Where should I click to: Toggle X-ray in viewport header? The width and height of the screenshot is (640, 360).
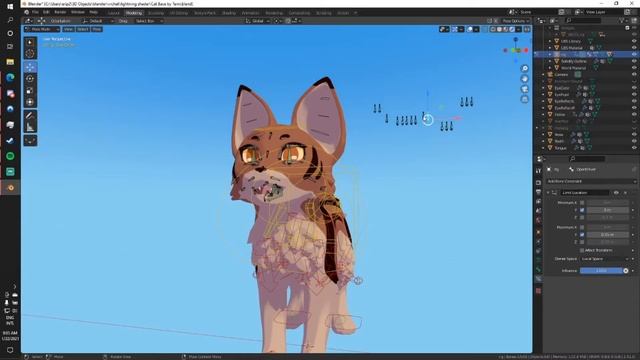[485, 29]
